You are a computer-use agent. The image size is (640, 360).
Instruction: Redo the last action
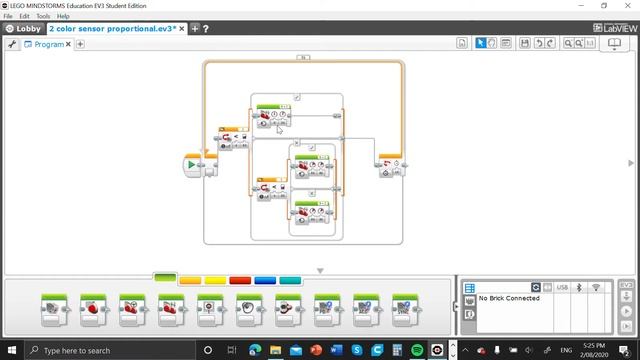[550, 43]
